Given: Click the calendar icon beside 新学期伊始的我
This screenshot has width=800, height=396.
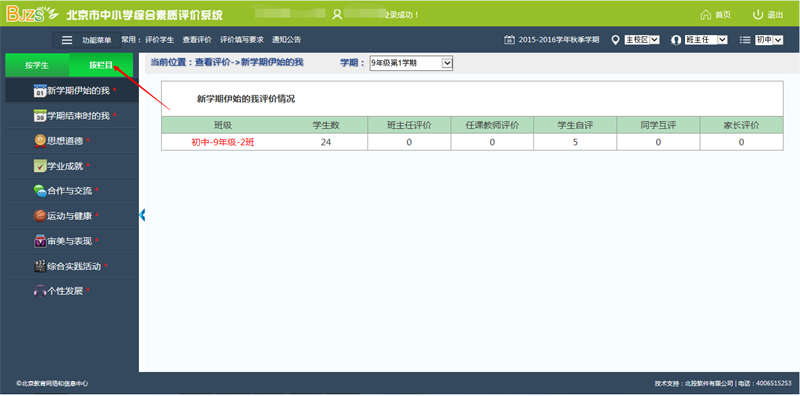Looking at the screenshot, I should (40, 91).
